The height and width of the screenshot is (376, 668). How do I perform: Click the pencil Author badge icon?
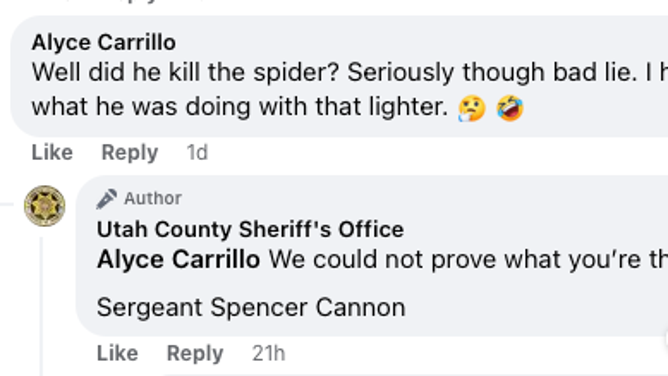[107, 199]
